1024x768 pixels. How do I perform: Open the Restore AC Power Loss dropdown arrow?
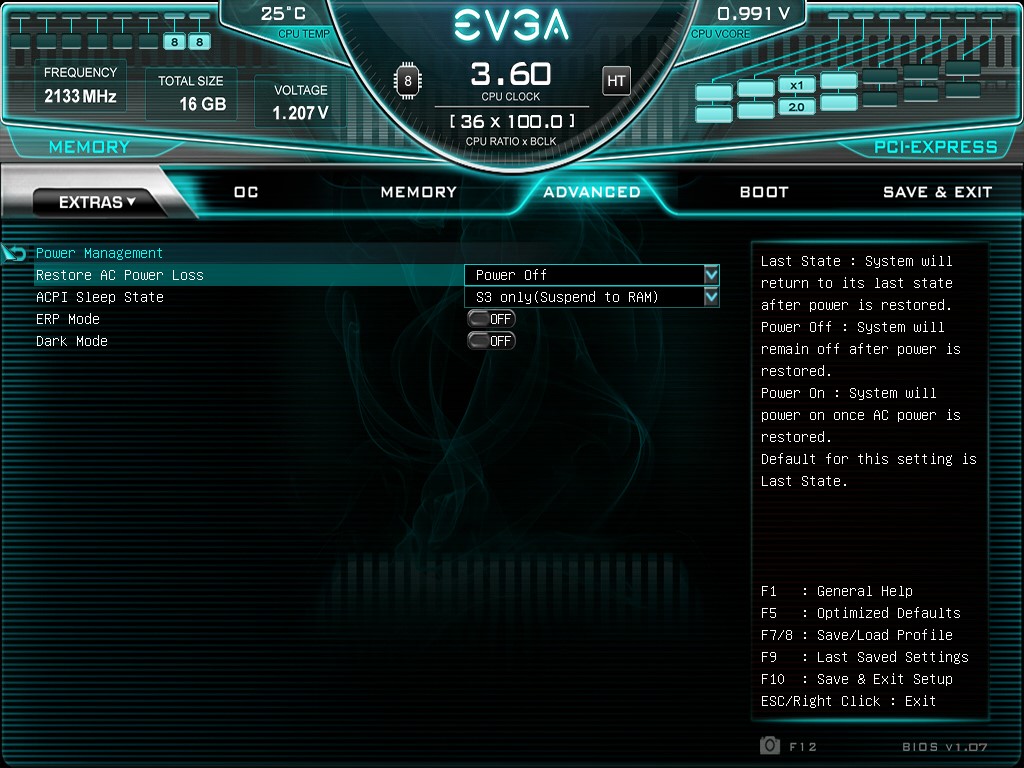(x=711, y=275)
